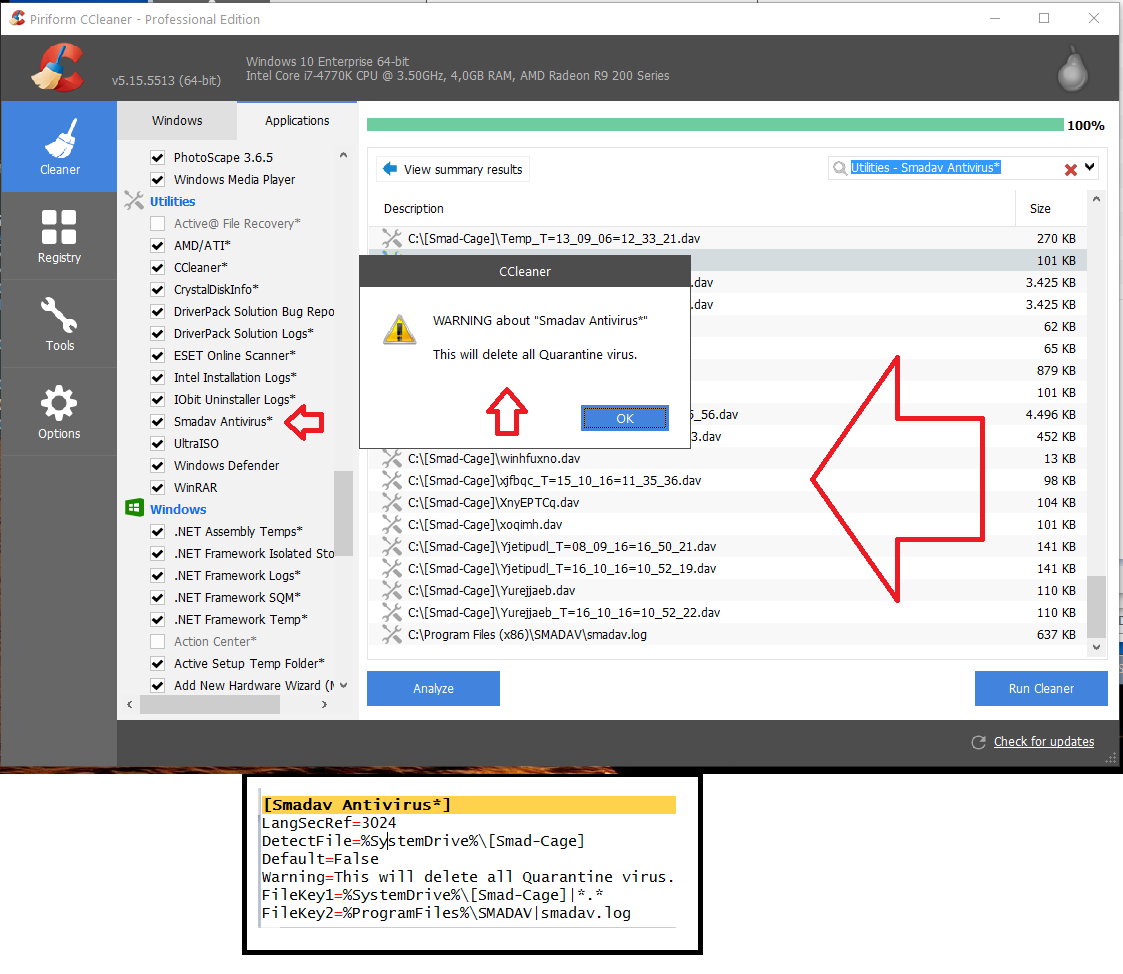Image resolution: width=1123 pixels, height=974 pixels.
Task: Open the Options gear section
Action: [59, 412]
